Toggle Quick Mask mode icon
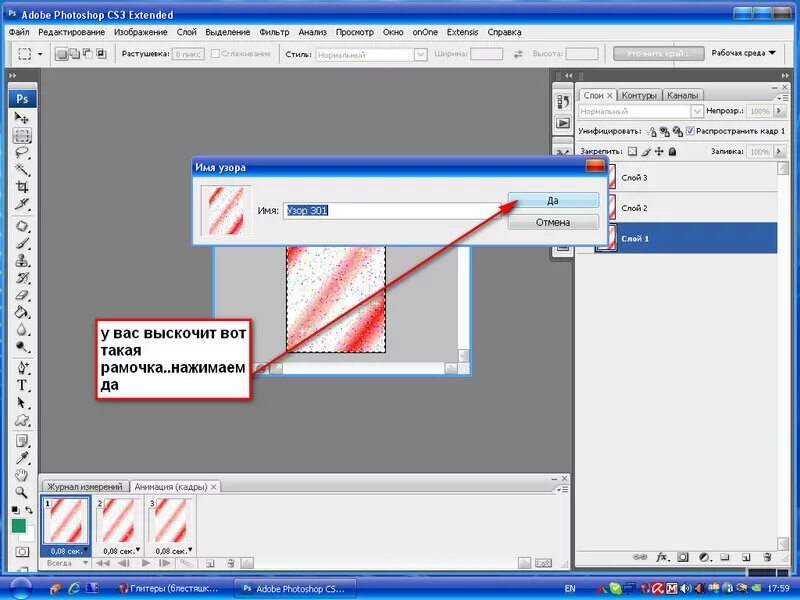 tap(22, 552)
